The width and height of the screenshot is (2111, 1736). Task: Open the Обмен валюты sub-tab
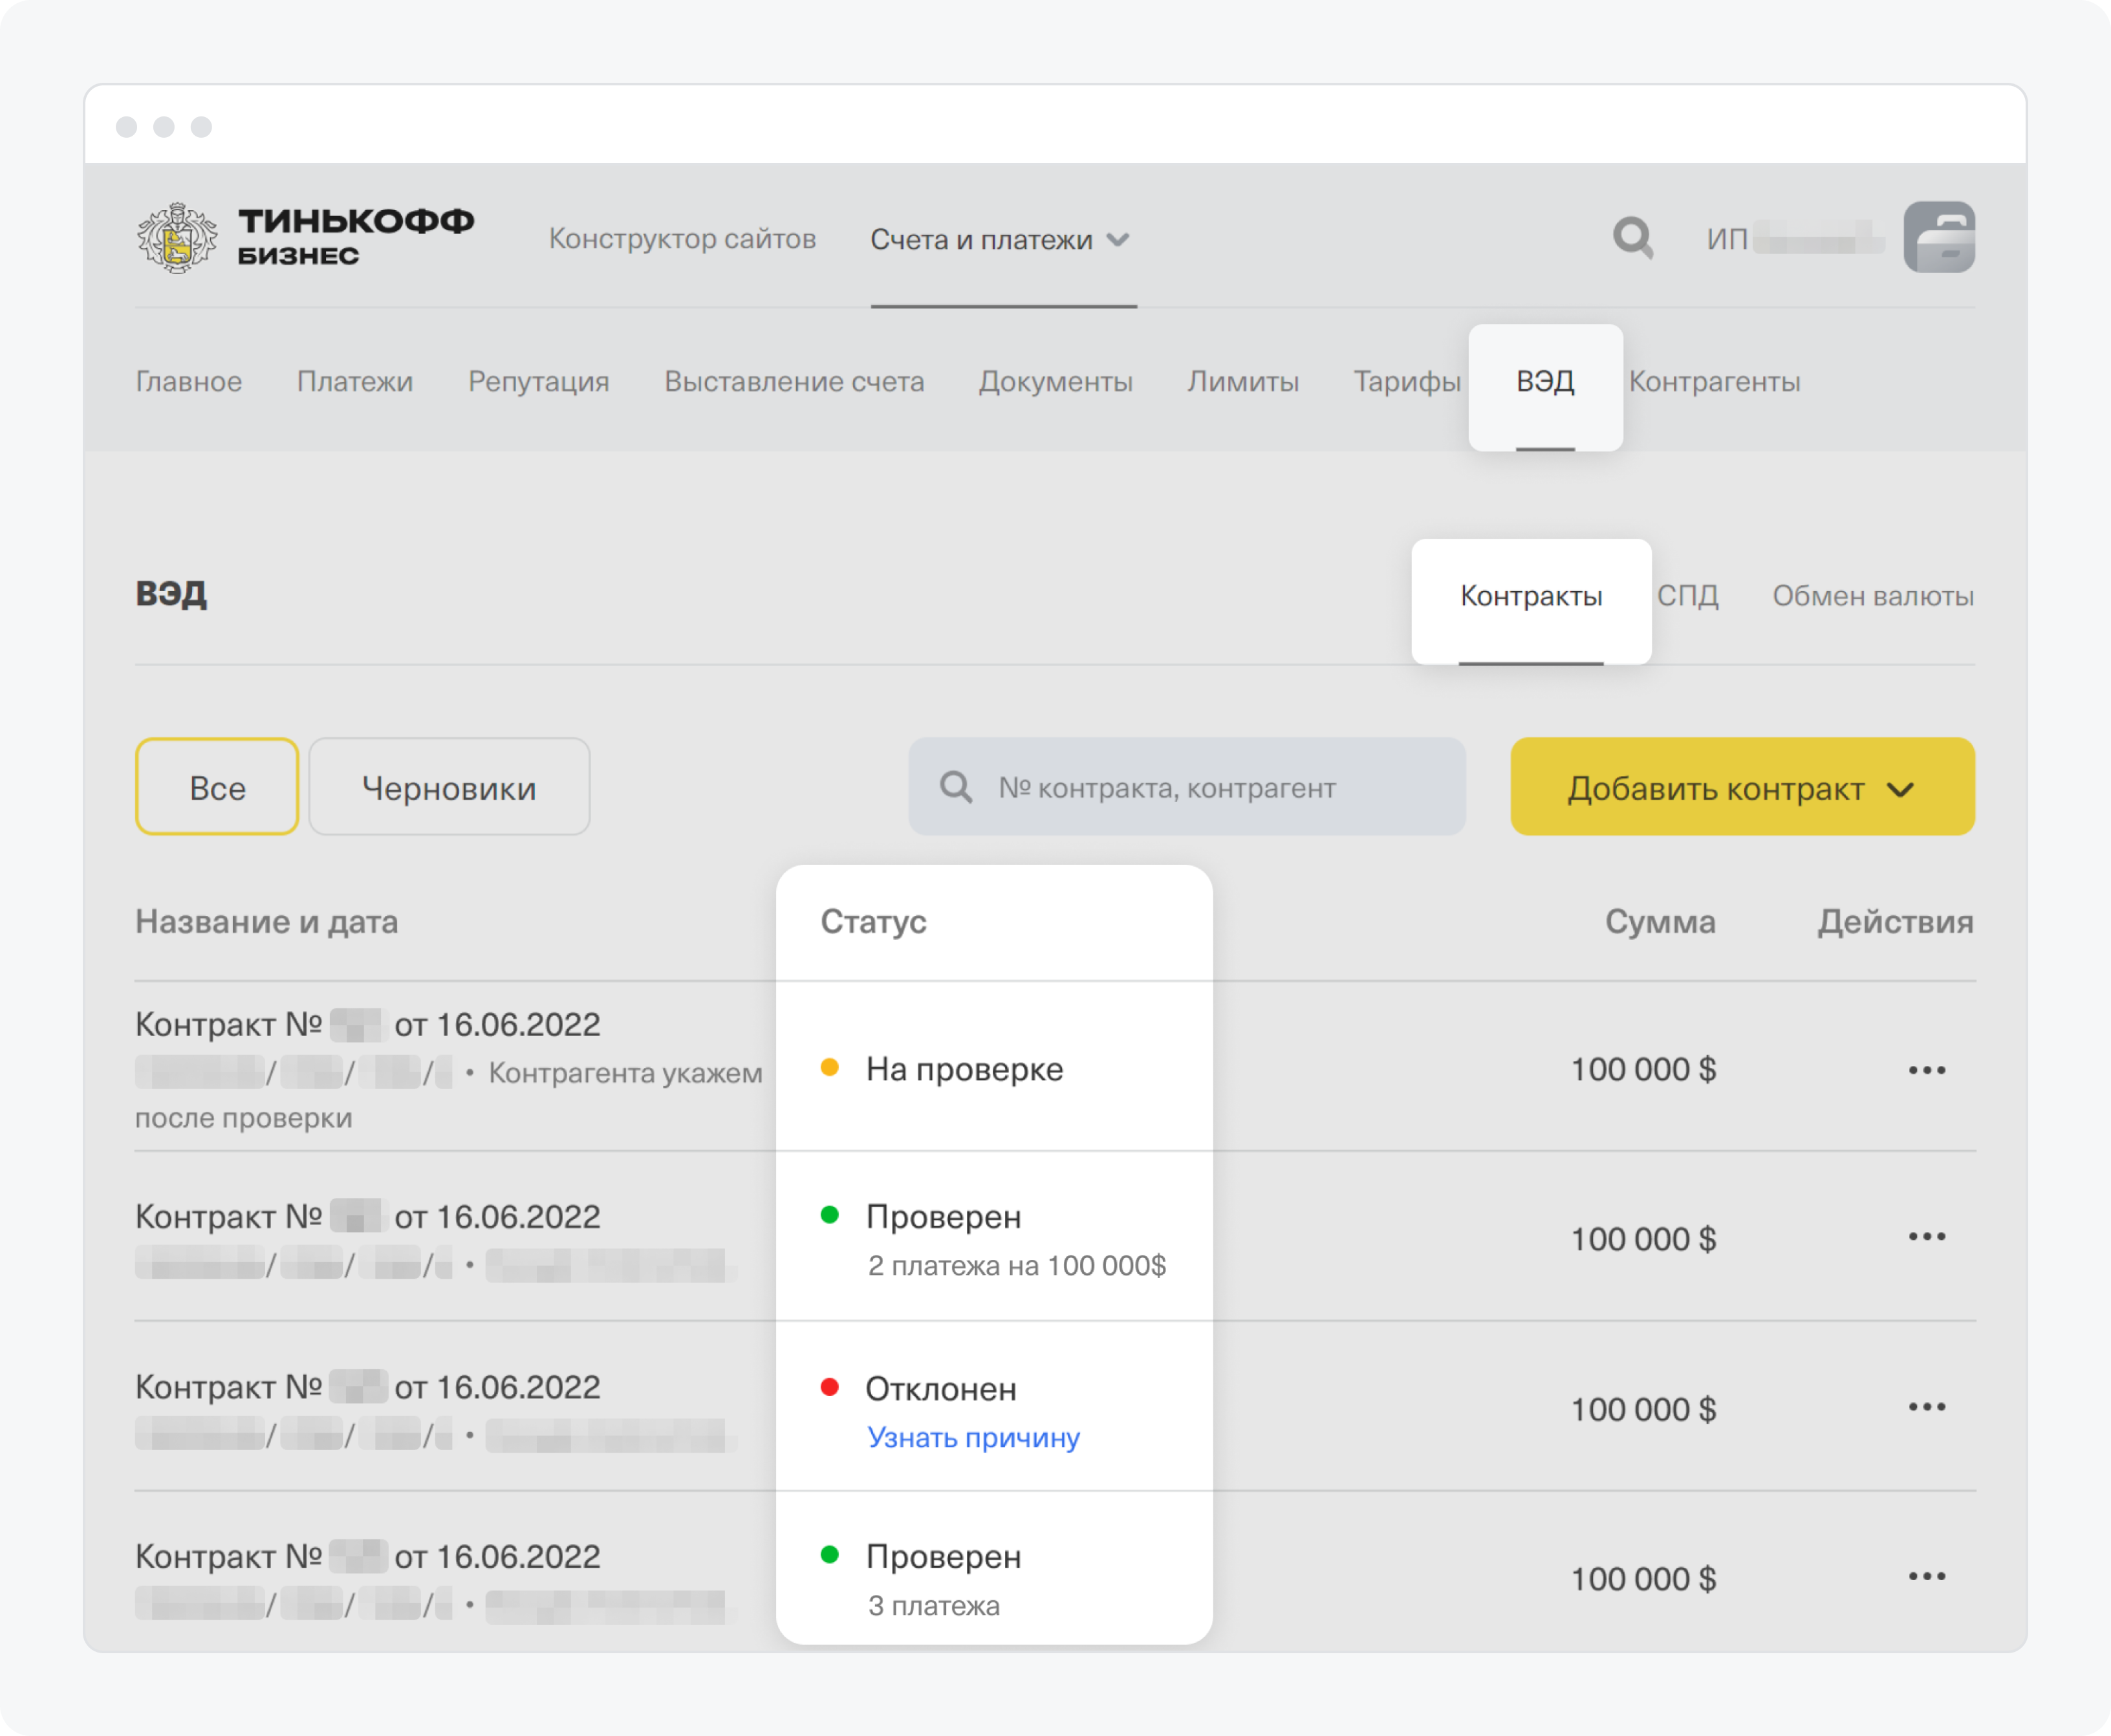[x=1873, y=596]
